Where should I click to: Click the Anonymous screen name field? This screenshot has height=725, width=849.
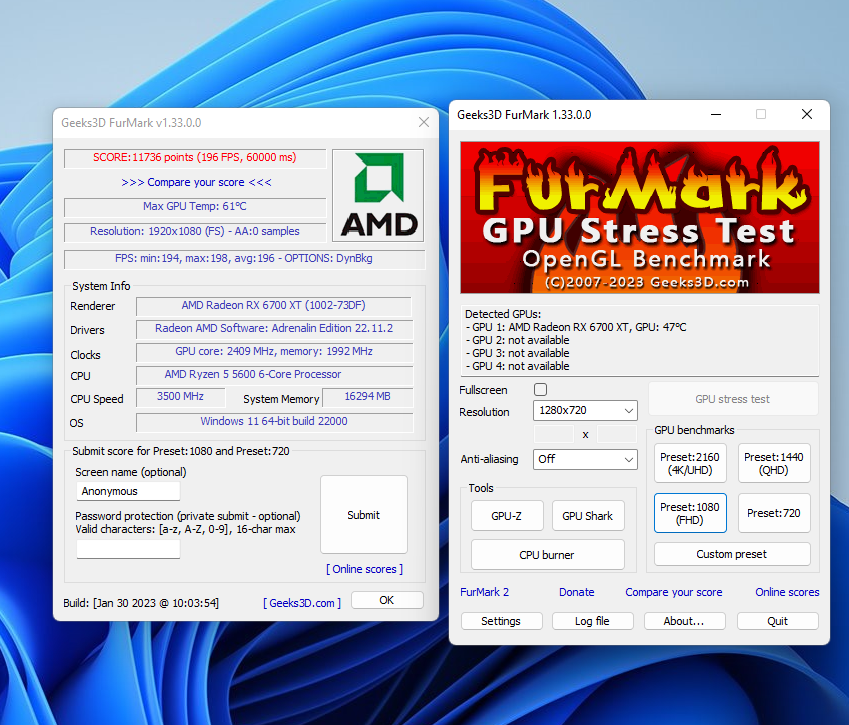click(128, 491)
